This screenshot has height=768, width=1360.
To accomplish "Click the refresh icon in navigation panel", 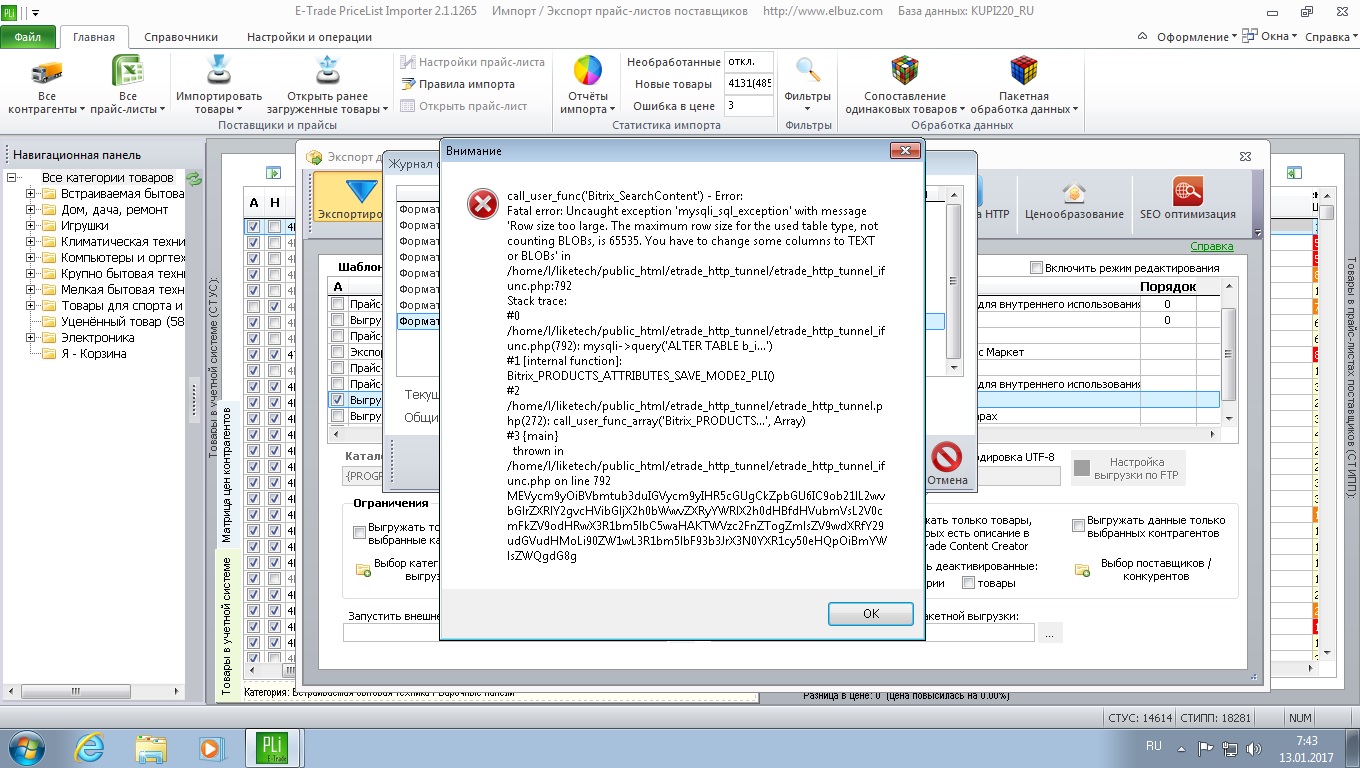I will (x=194, y=179).
